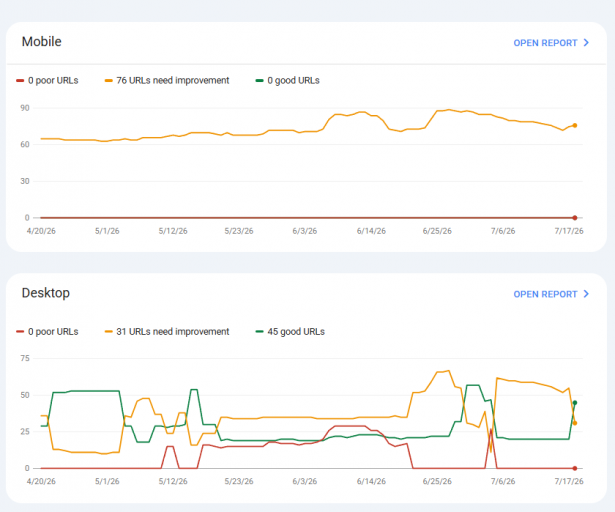
Task: Toggle Mobile poor URLs red legend
Action: 47,80
